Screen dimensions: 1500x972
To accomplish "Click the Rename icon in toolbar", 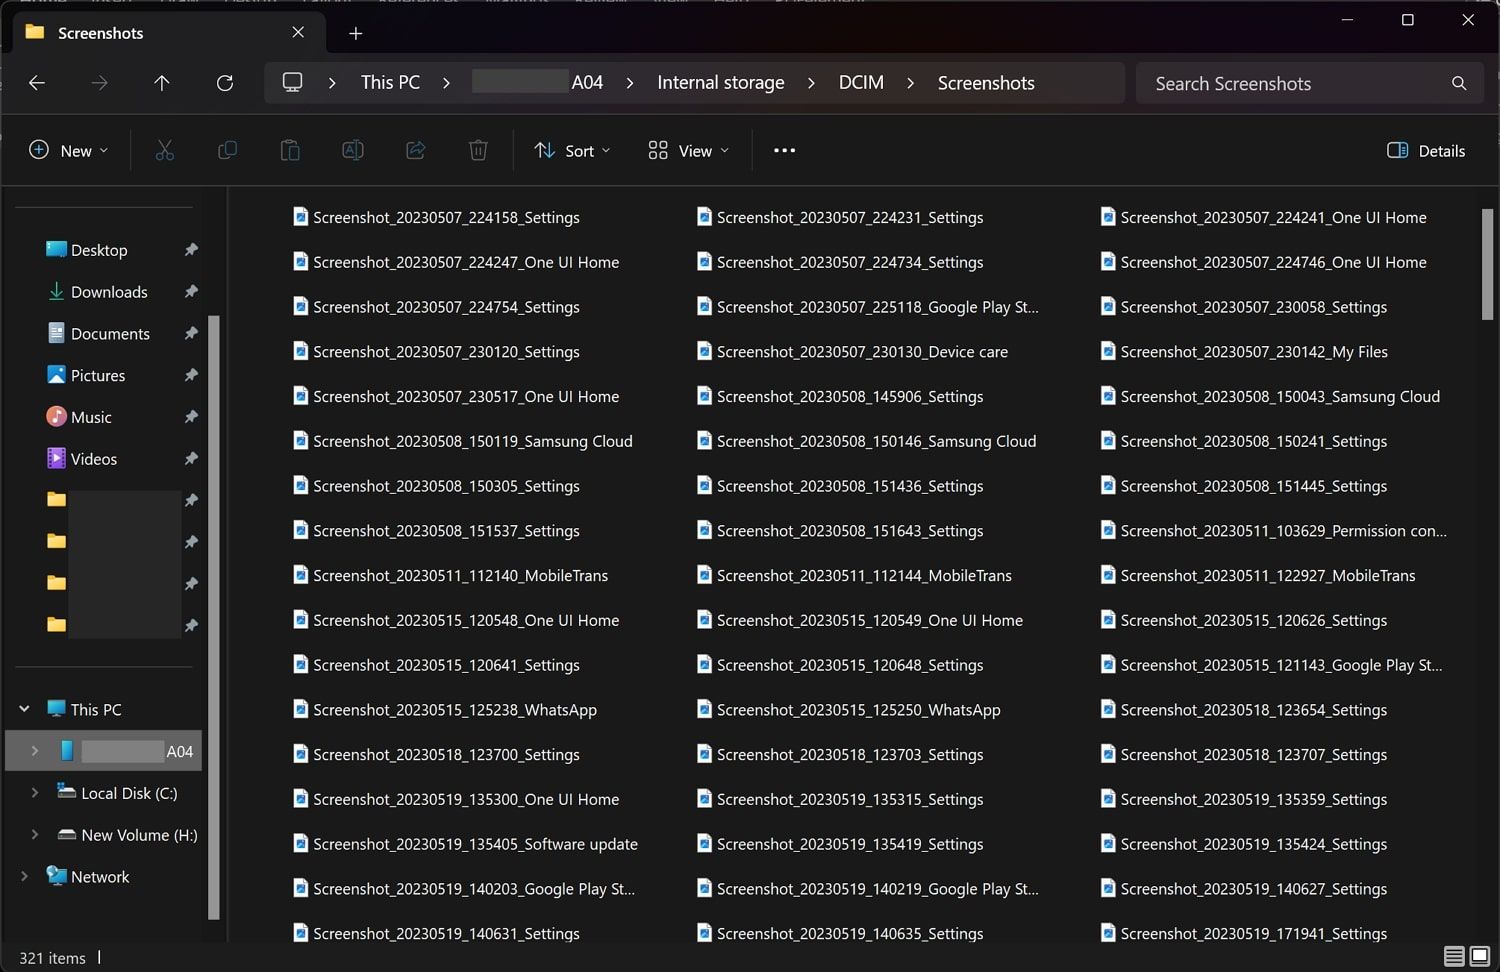I will point(353,151).
